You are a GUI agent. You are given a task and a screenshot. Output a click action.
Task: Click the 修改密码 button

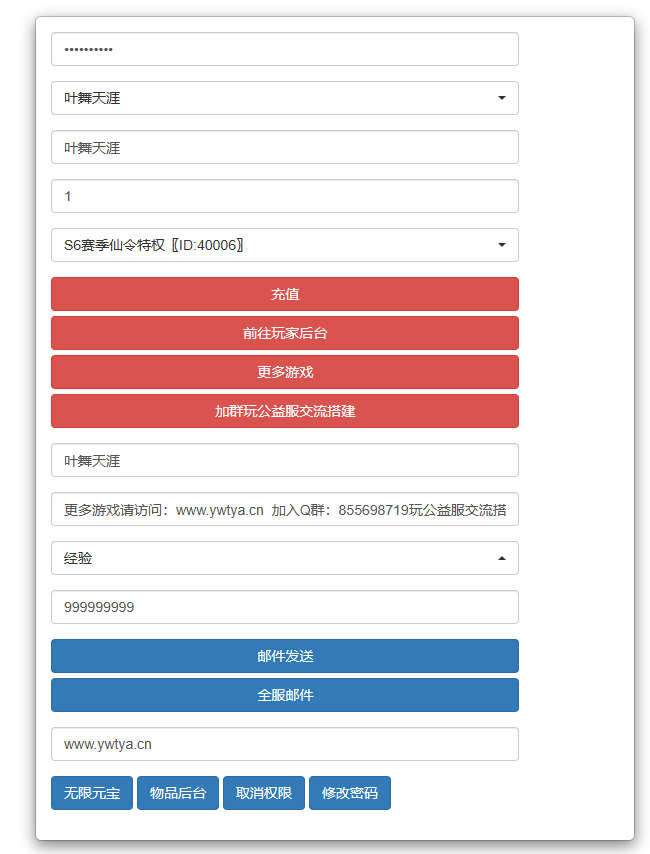coord(350,793)
